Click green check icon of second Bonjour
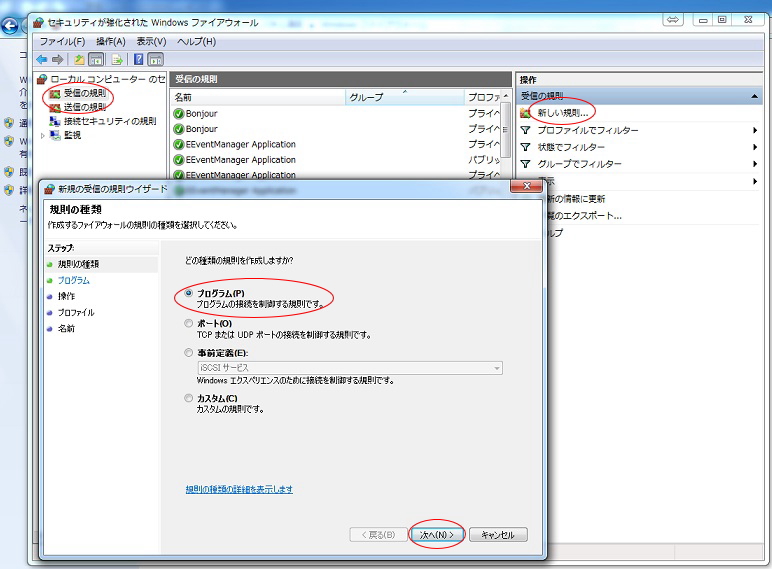Viewport: 772px width, 569px height. [x=179, y=129]
